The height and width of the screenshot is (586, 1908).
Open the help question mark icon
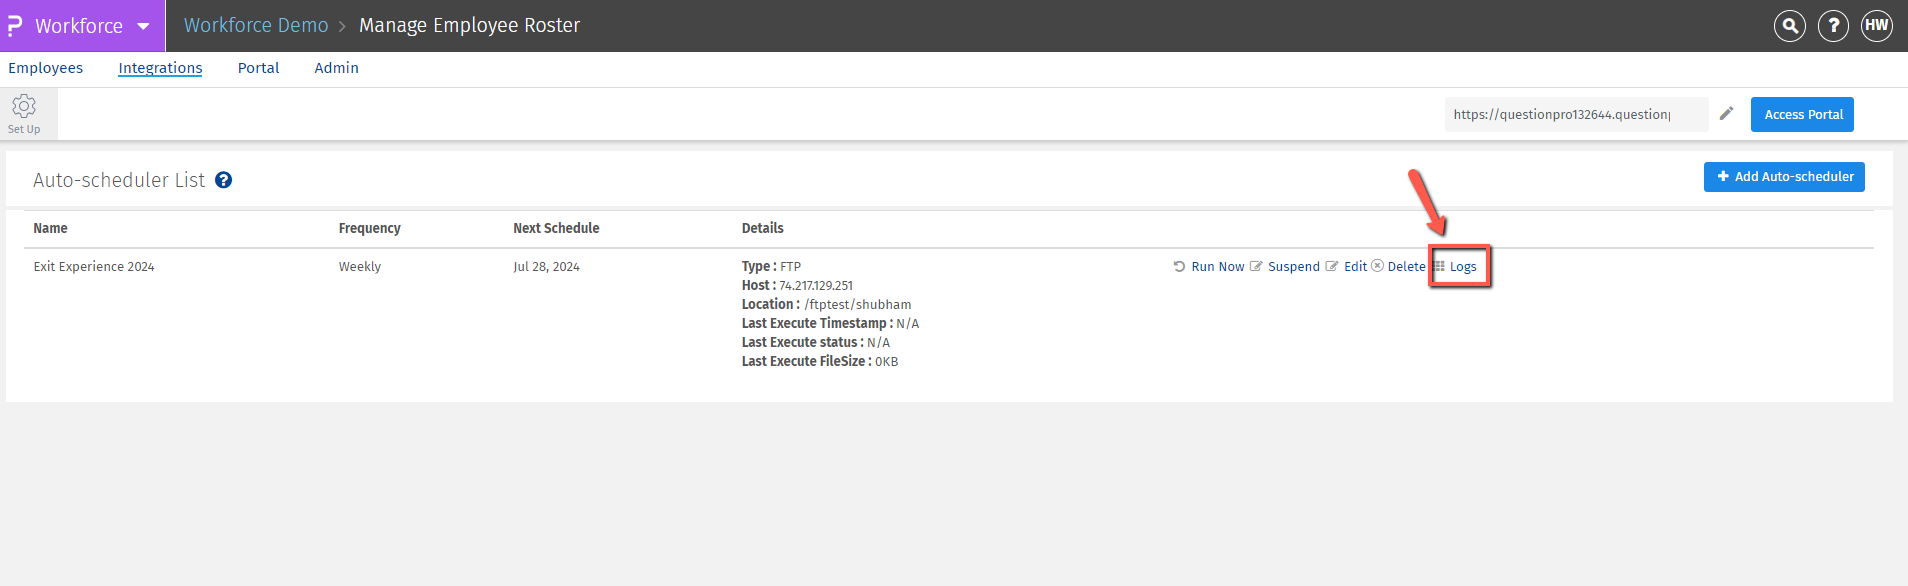[1833, 26]
